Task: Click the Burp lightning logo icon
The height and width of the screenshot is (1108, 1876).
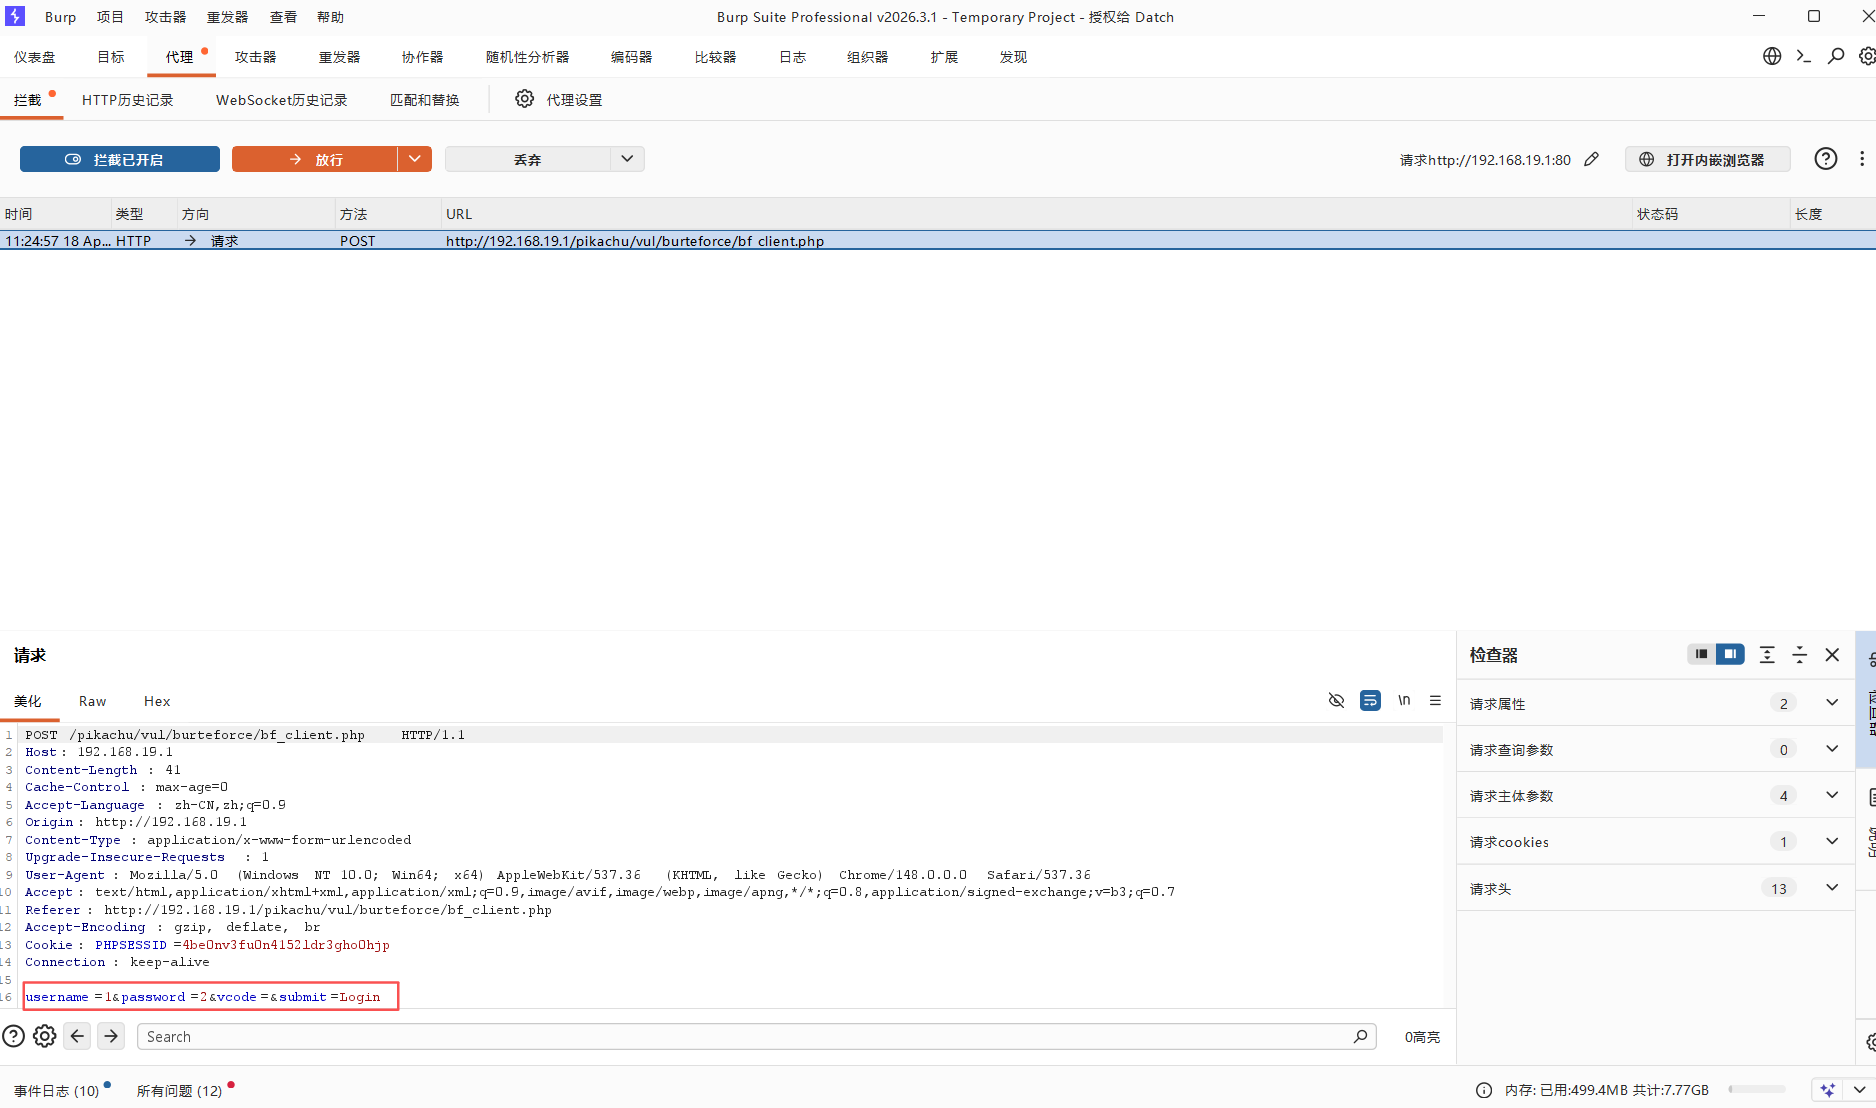Action: click(15, 16)
